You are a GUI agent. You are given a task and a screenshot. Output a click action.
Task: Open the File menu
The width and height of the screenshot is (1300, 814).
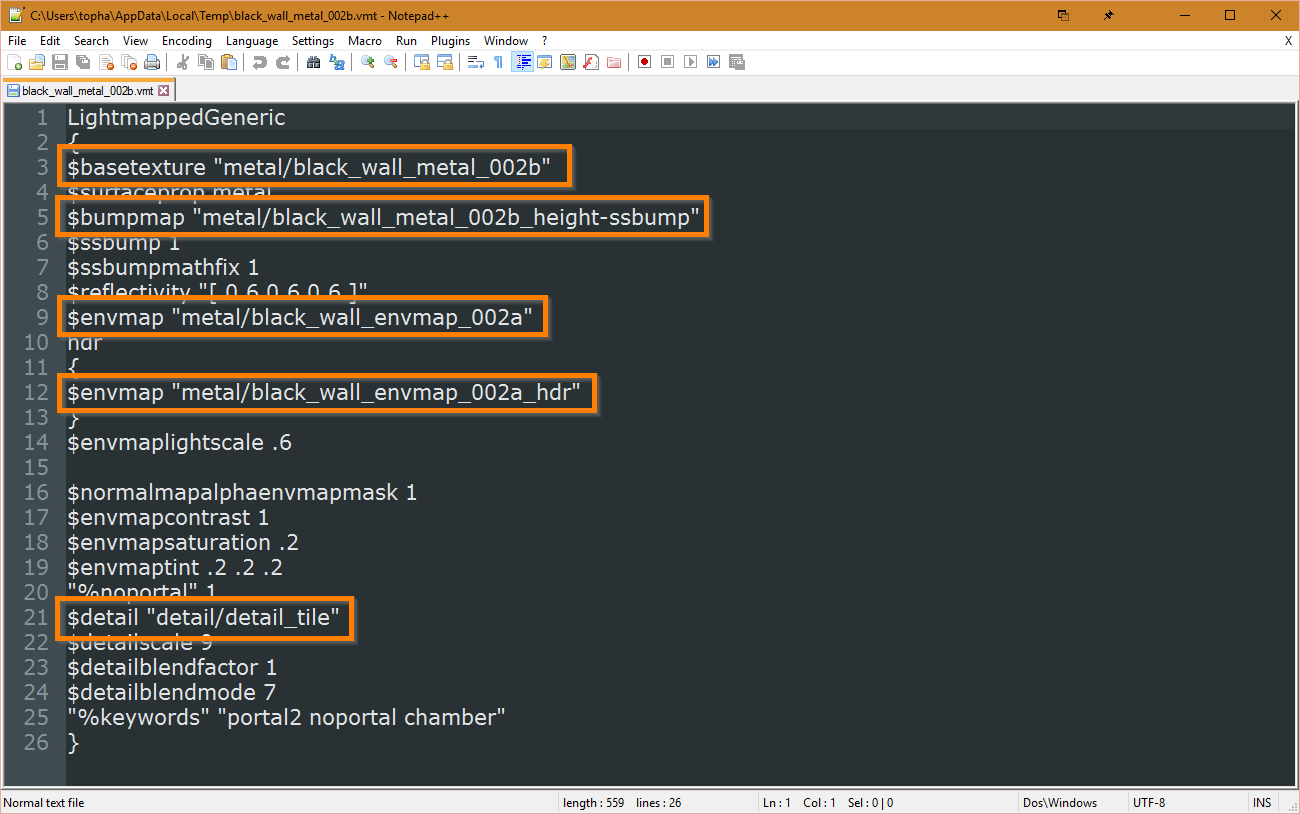[17, 41]
